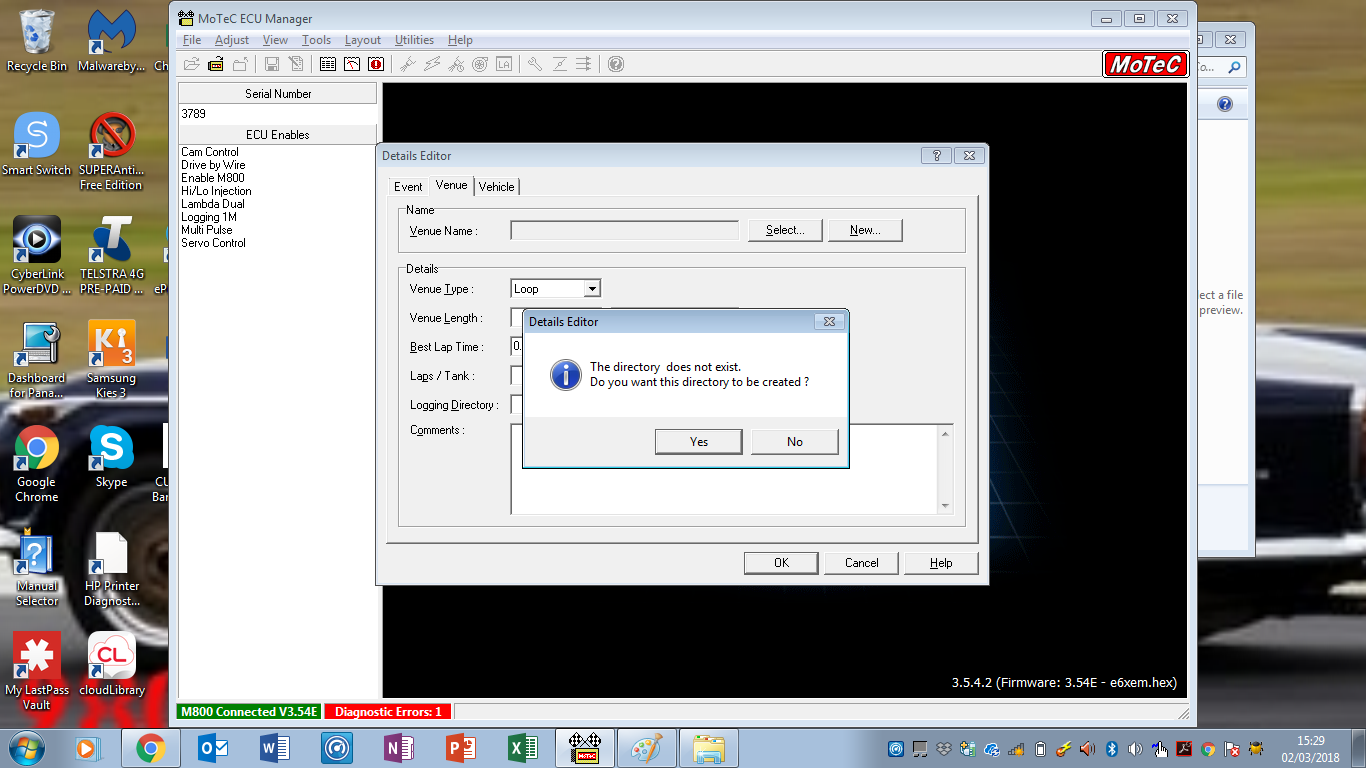Screen dimensions: 1366x768
Task: Click serial number value 3789
Action: tap(193, 114)
